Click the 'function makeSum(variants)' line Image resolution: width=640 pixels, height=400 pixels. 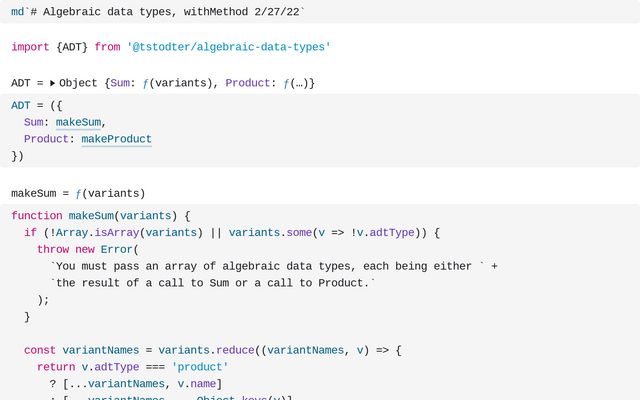100,216
